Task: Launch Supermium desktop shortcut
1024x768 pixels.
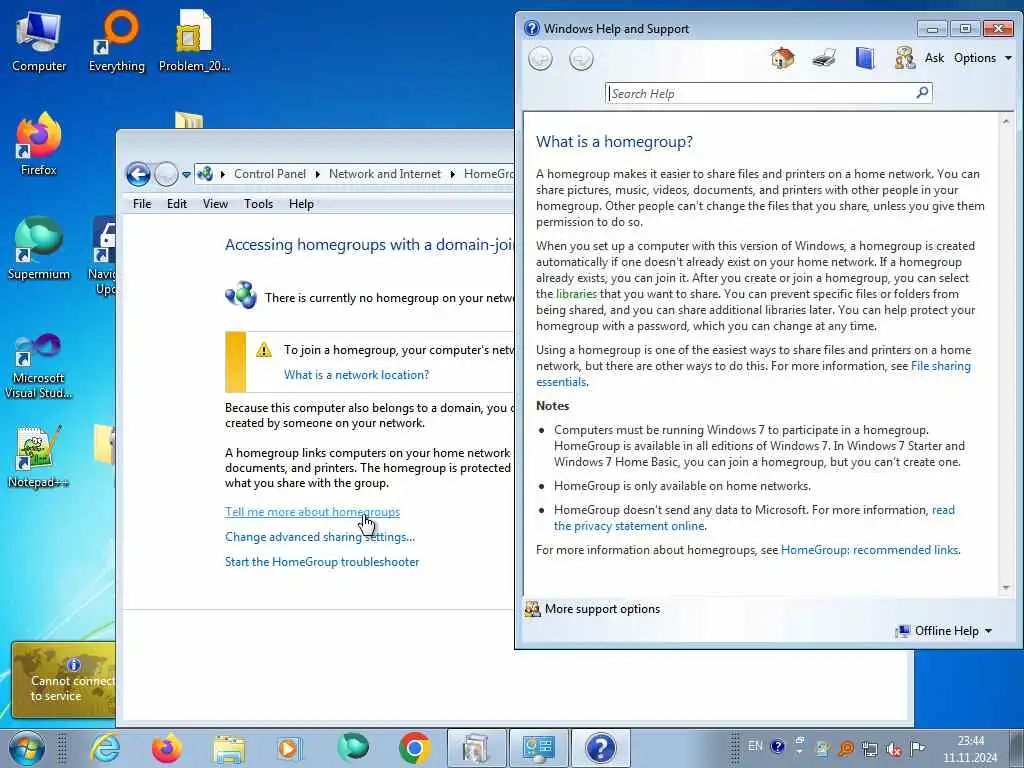Action: [x=39, y=248]
